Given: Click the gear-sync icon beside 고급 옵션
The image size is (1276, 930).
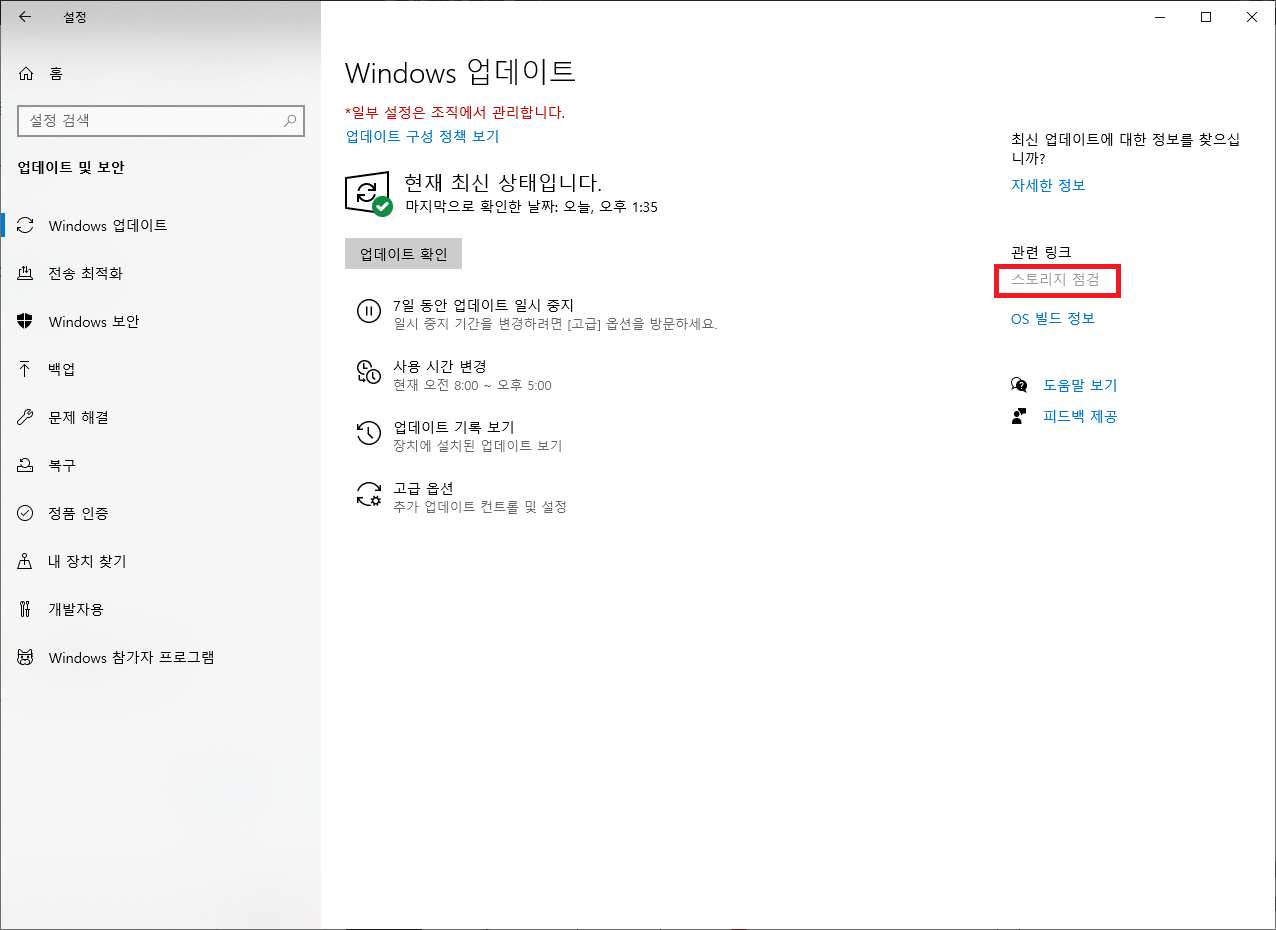Looking at the screenshot, I should (x=369, y=494).
